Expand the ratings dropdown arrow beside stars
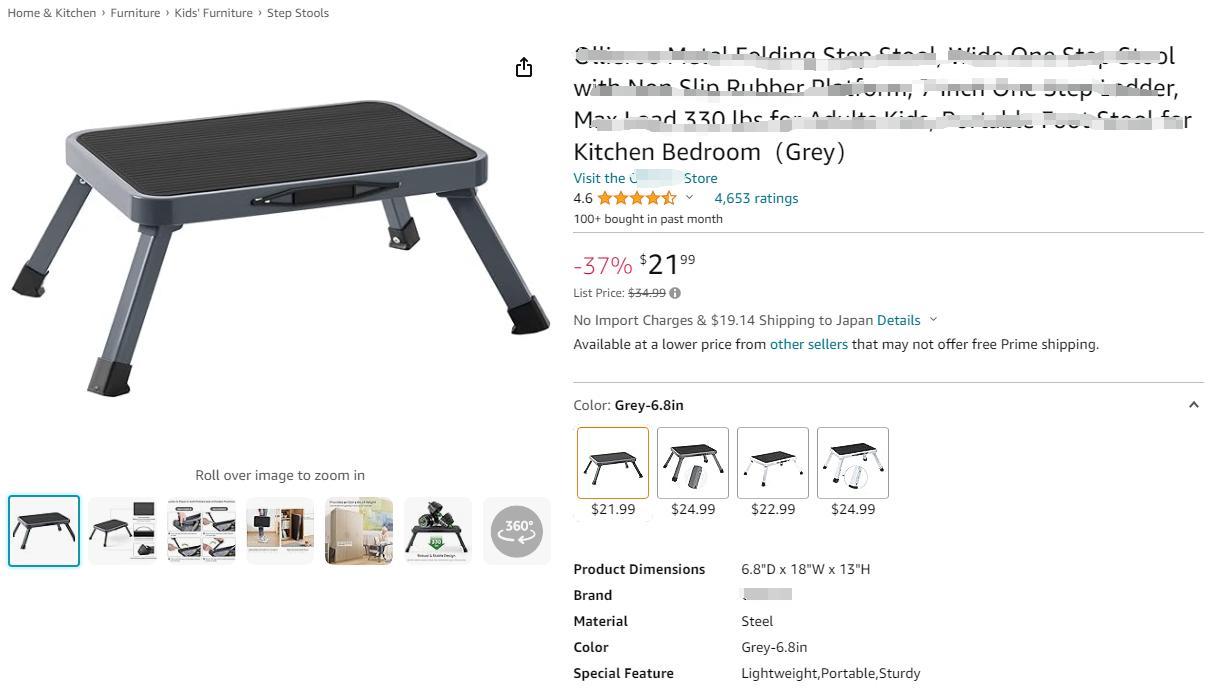Screen dimensions: 1211x689 pyautogui.click(x=689, y=197)
